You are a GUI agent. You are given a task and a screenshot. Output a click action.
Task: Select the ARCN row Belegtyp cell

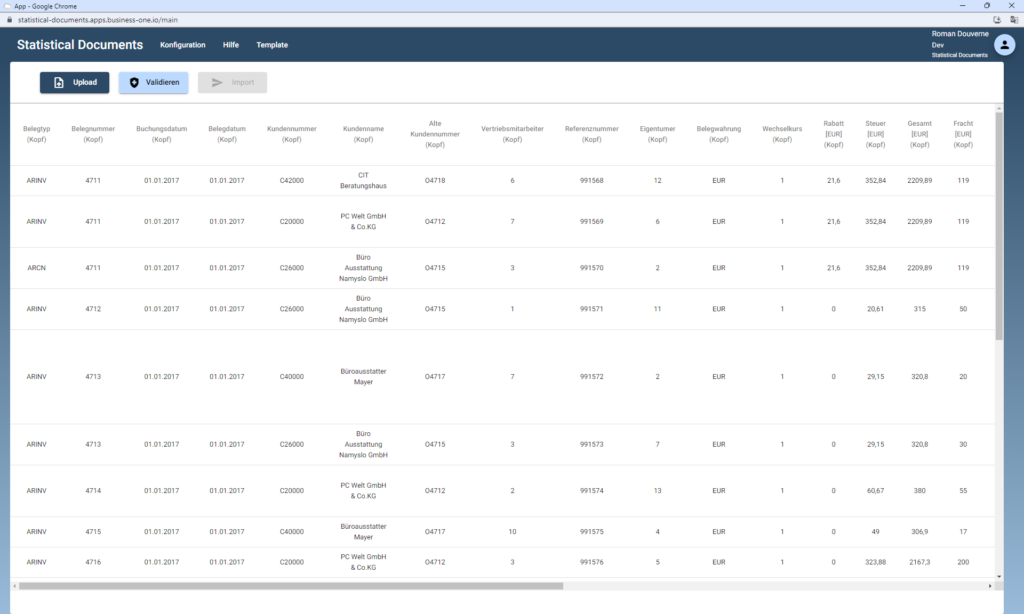pos(37,268)
